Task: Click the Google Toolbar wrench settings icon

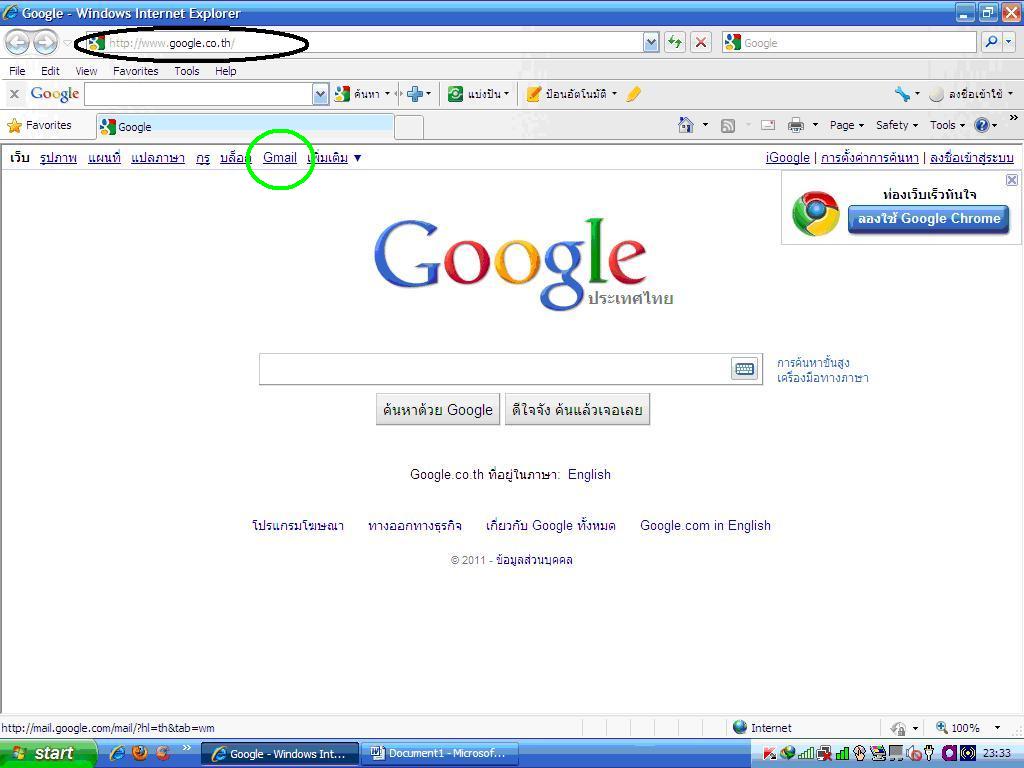Action: (x=903, y=94)
